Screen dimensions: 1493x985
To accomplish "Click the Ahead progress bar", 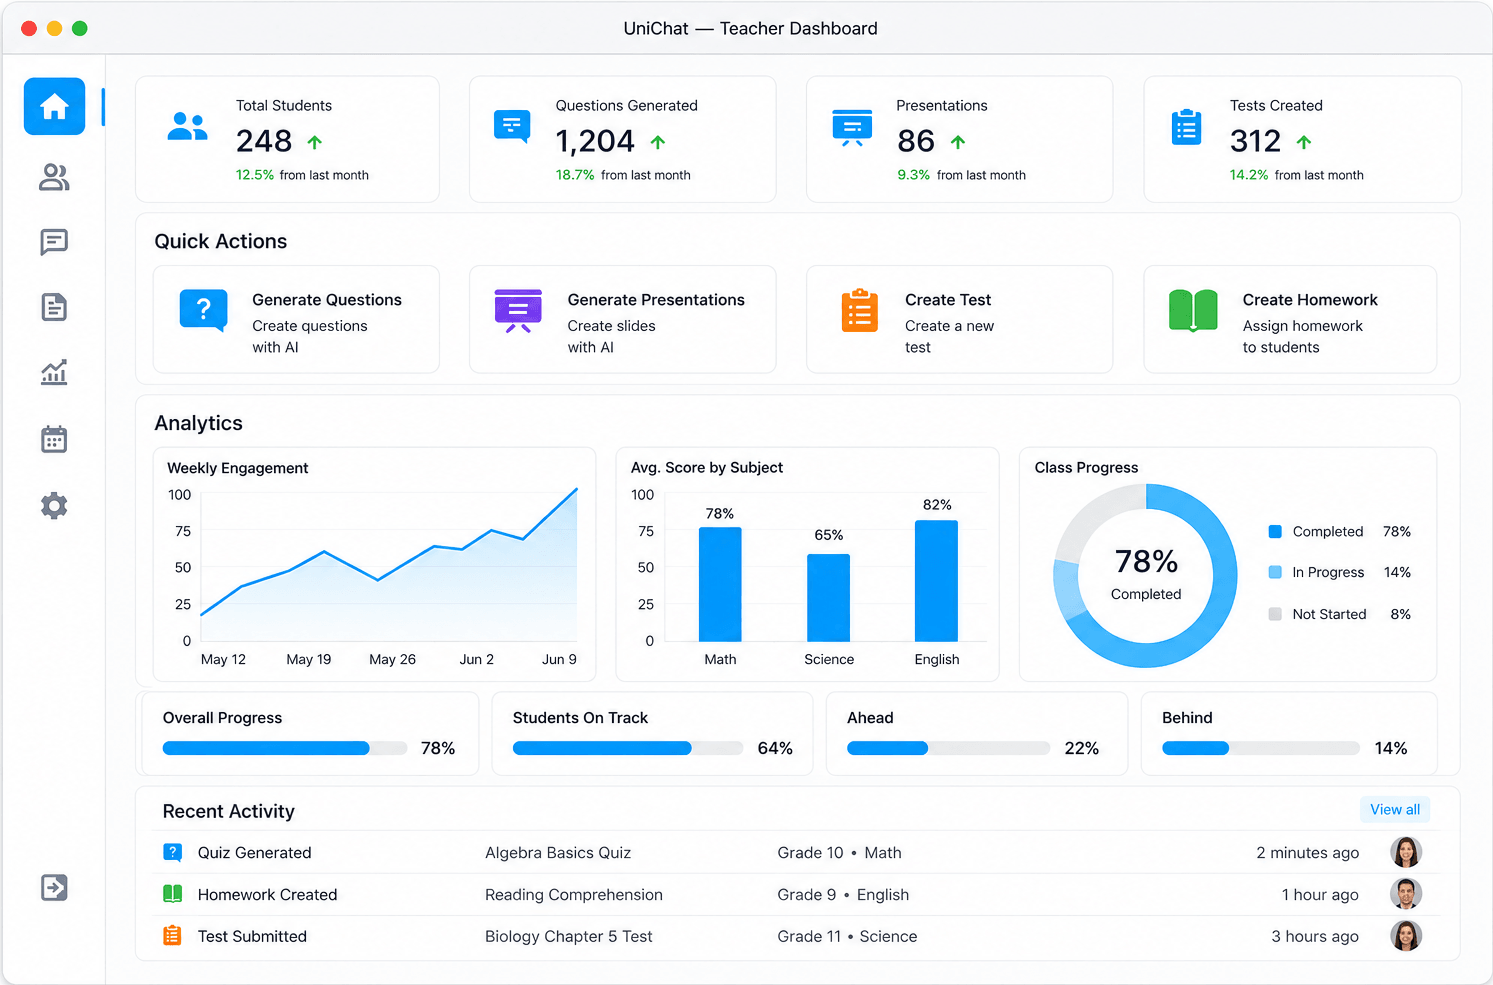I will [x=948, y=748].
